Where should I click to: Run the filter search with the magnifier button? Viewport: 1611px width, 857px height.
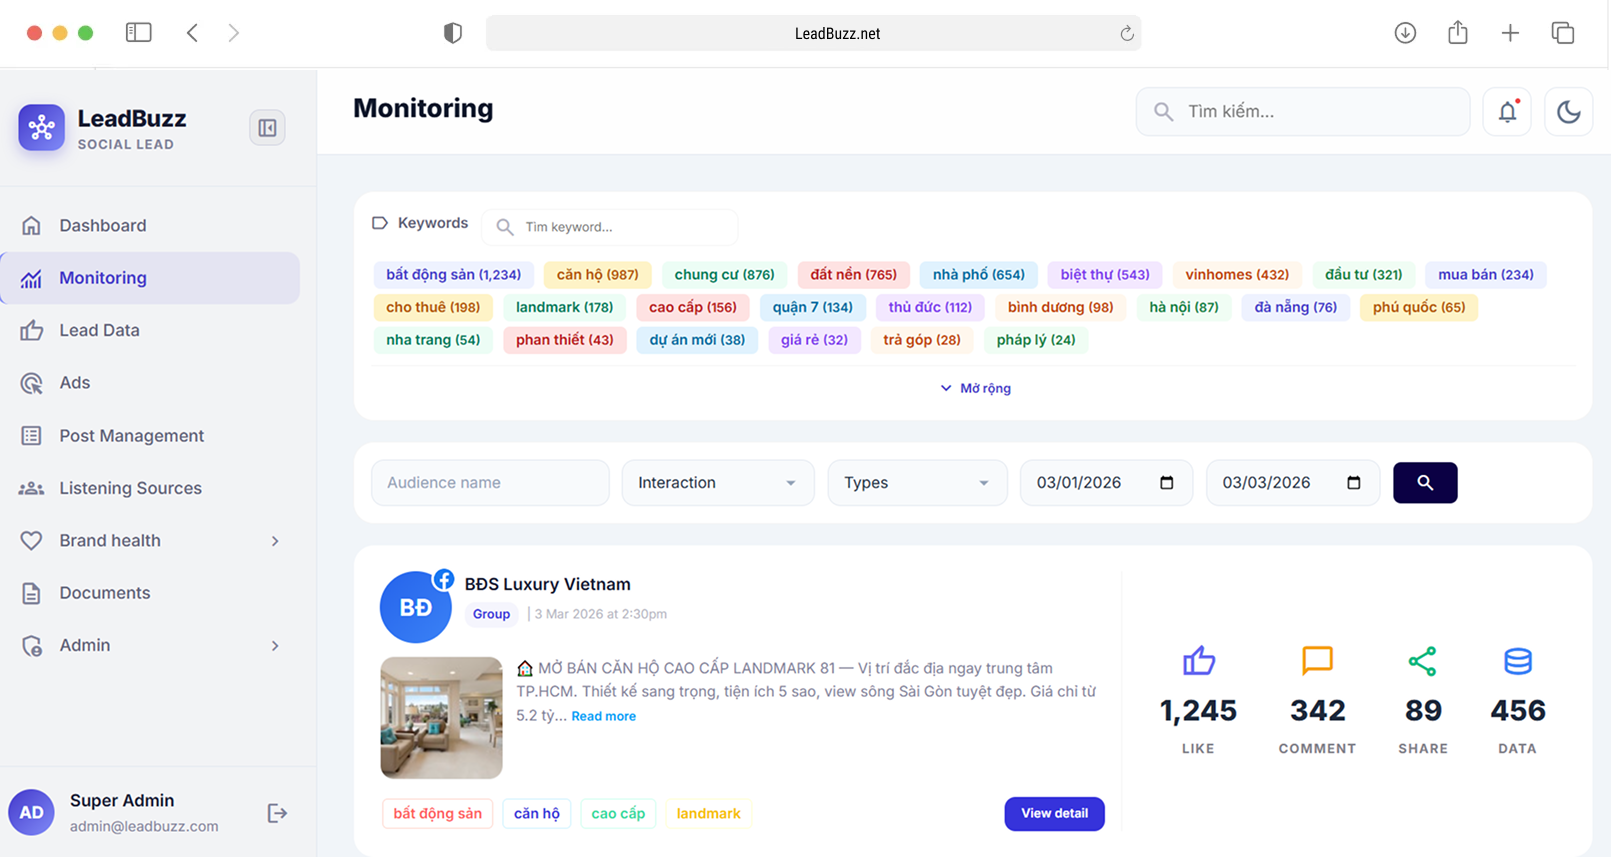pyautogui.click(x=1424, y=483)
